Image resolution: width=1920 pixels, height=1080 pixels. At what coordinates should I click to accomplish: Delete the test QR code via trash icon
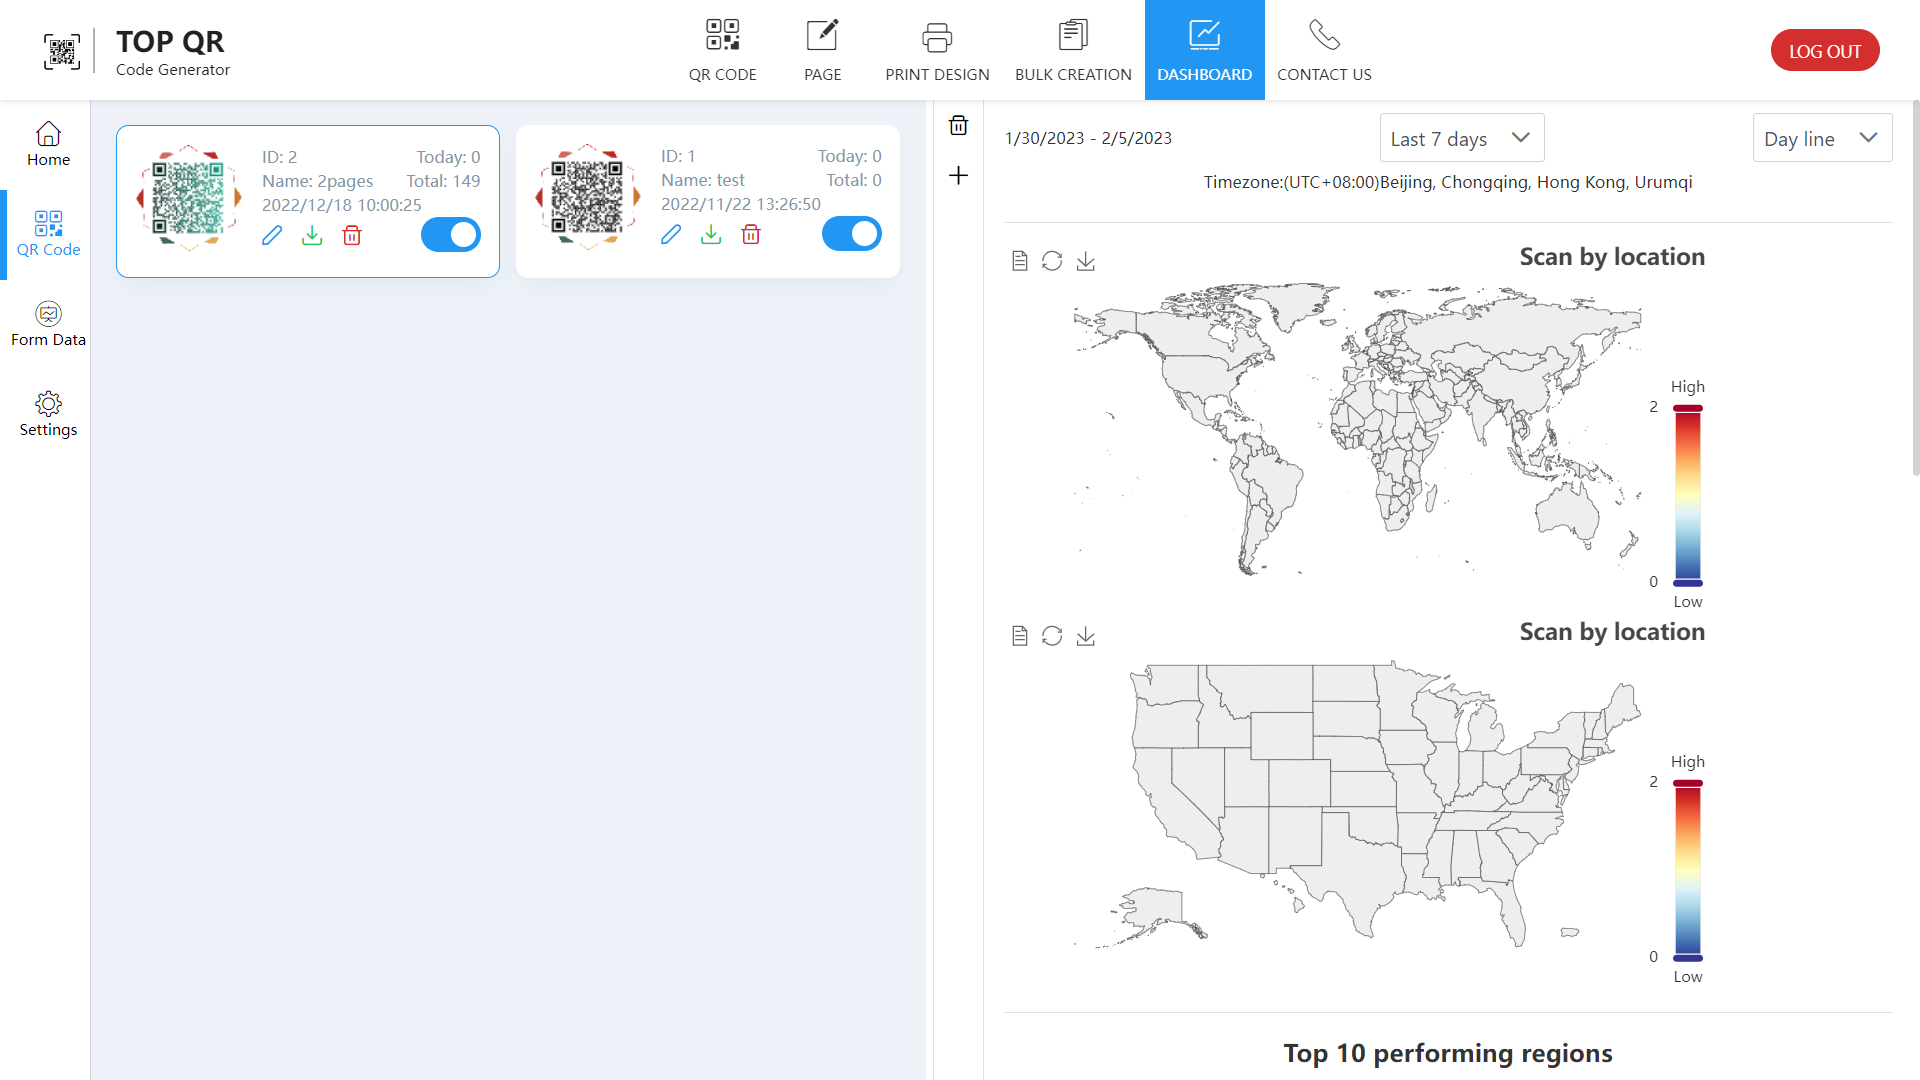click(751, 235)
